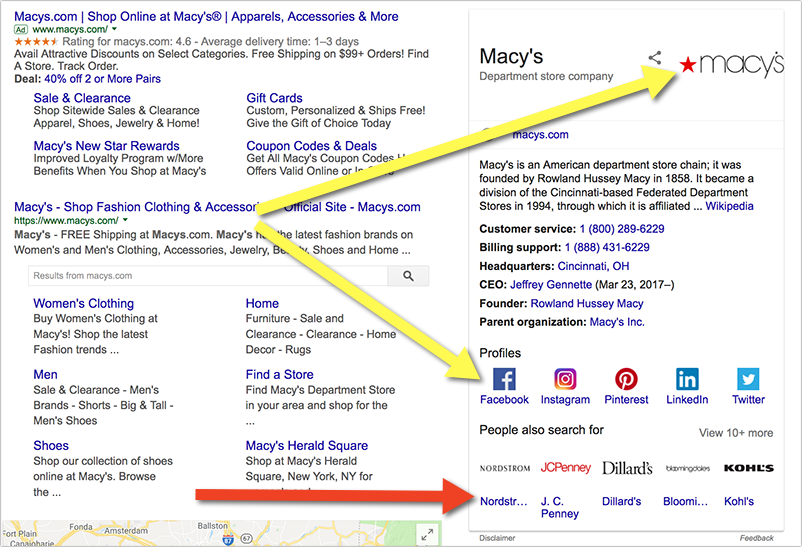This screenshot has width=802, height=547.
Task: Click the Nordstrom logo thumbnail
Action: [x=505, y=468]
